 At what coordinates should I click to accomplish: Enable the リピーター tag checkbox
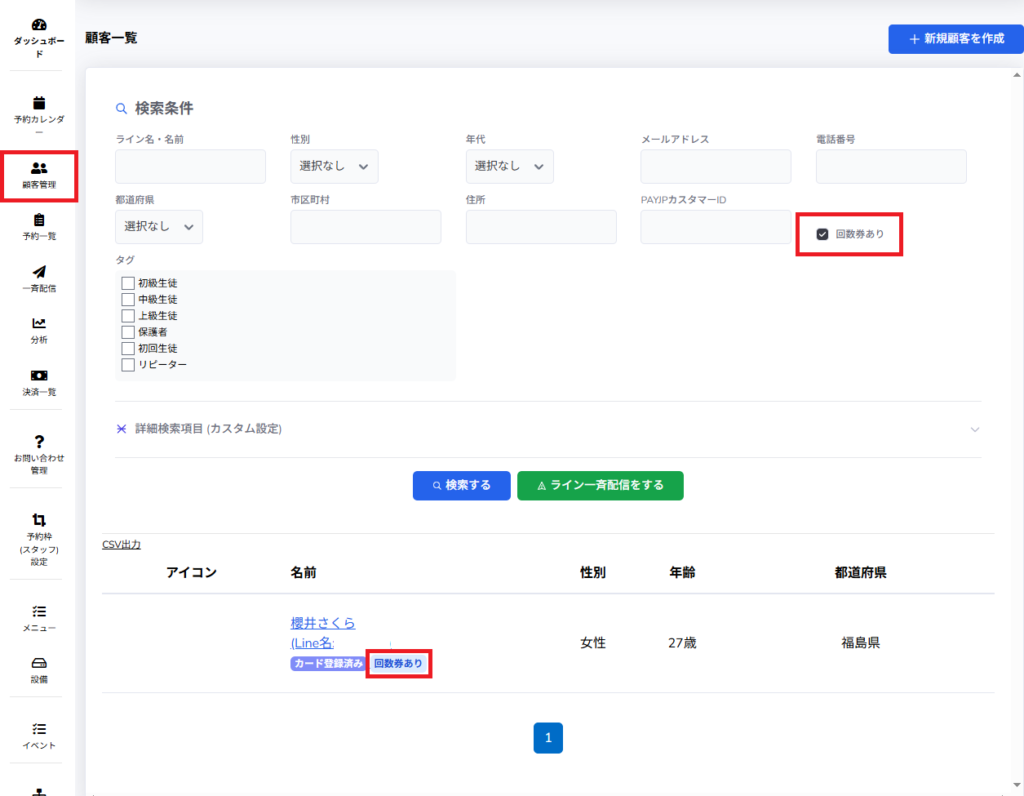[x=128, y=364]
